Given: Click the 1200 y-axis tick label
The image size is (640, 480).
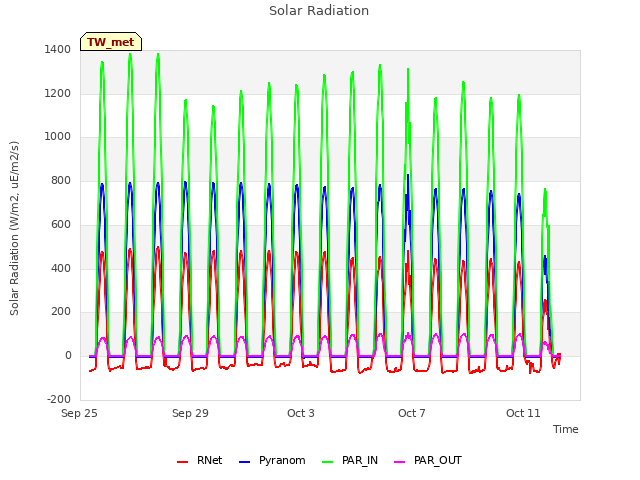Looking at the screenshot, I should point(58,93).
